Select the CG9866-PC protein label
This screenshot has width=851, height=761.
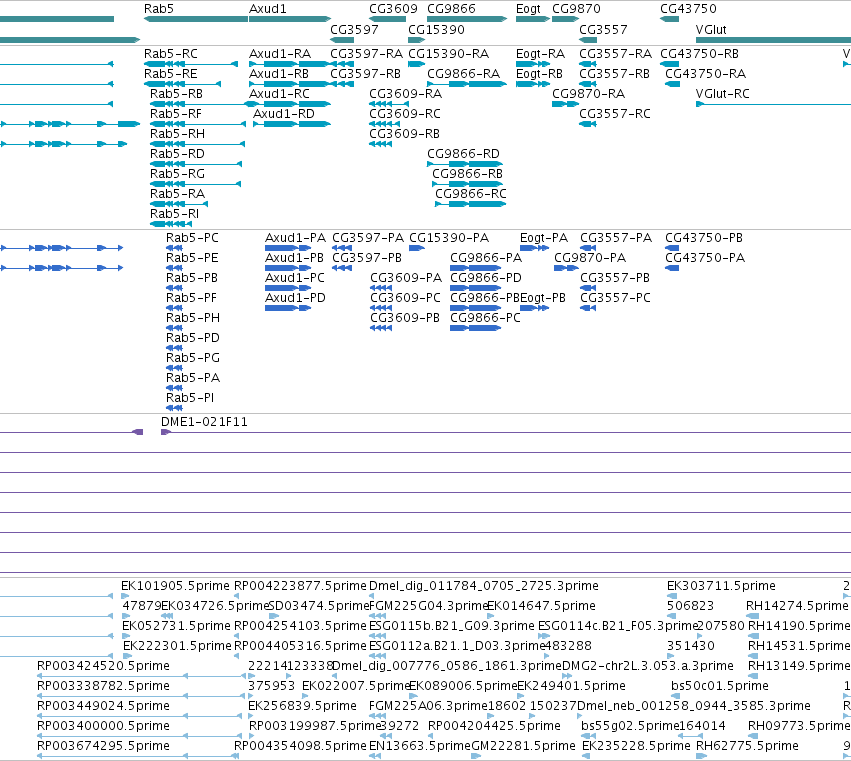point(485,318)
